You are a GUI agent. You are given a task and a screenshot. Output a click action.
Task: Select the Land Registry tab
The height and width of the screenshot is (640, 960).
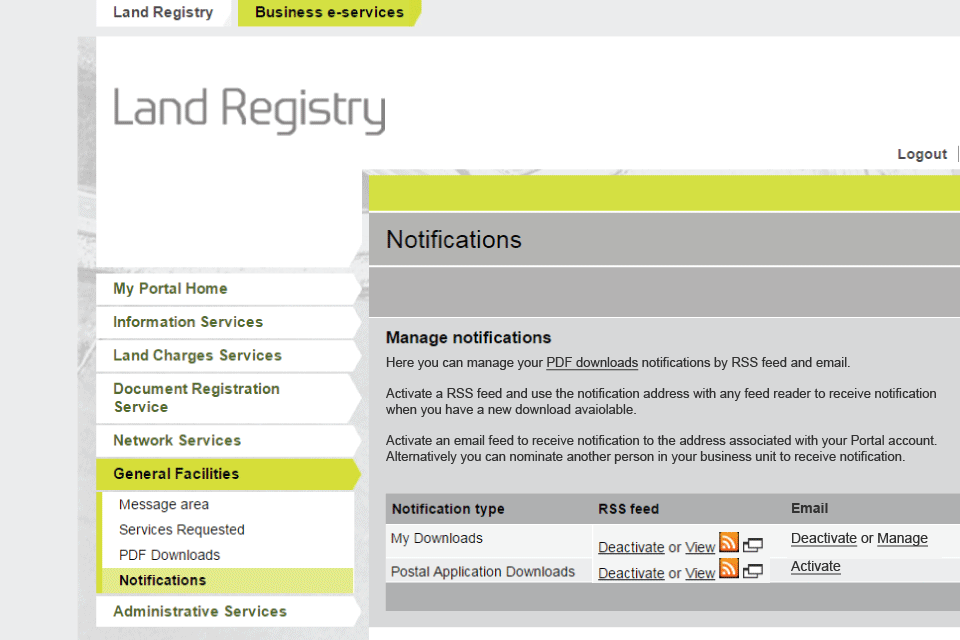[162, 12]
